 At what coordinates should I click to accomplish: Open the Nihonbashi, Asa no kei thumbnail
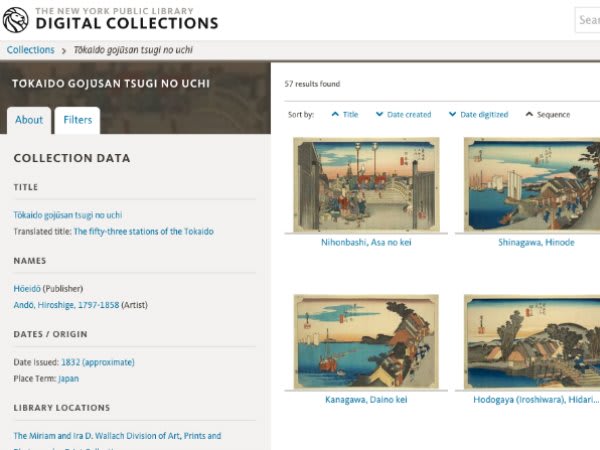(366, 184)
